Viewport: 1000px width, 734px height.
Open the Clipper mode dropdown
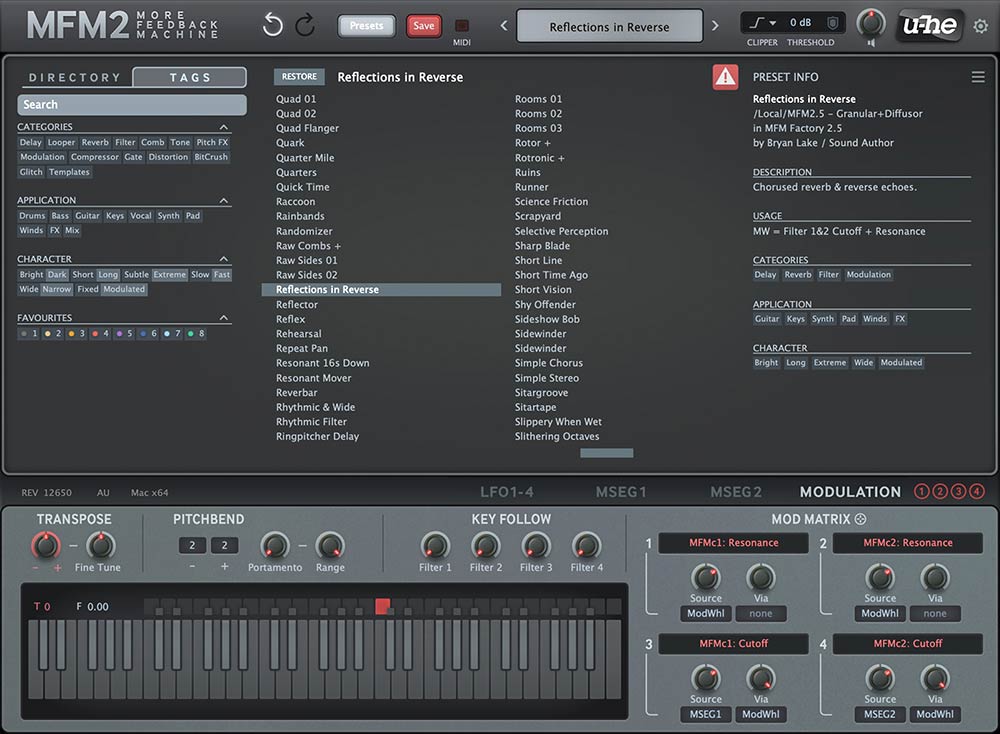760,20
